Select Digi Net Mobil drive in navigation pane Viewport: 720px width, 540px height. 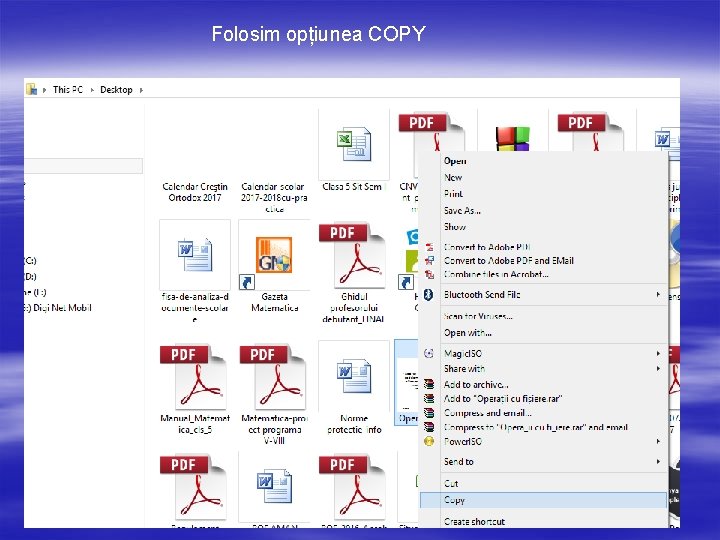coord(58,308)
